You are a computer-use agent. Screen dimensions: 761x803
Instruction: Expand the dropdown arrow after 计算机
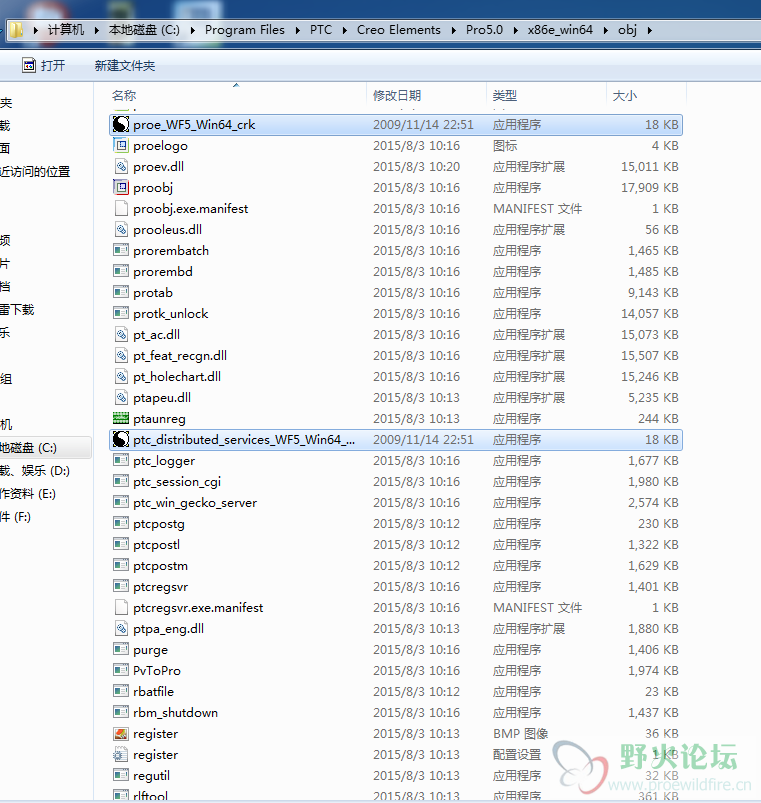pos(96,30)
